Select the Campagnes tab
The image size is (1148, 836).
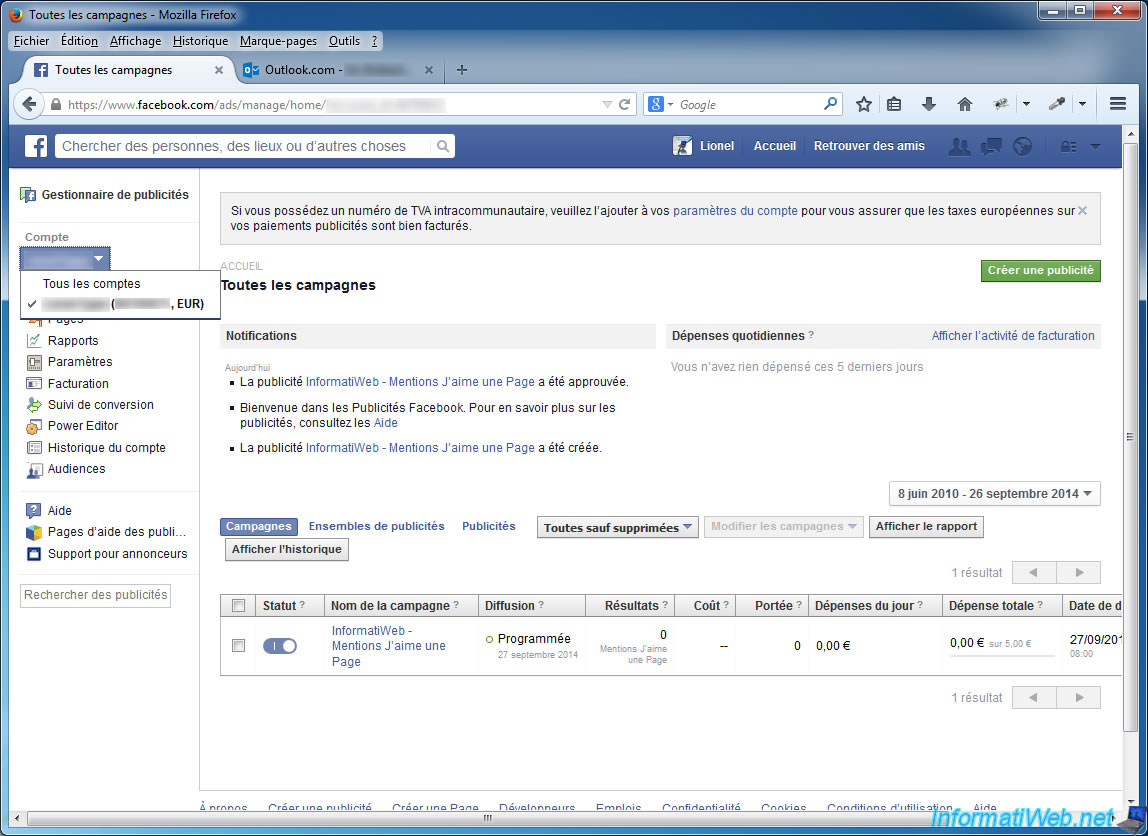(x=258, y=526)
